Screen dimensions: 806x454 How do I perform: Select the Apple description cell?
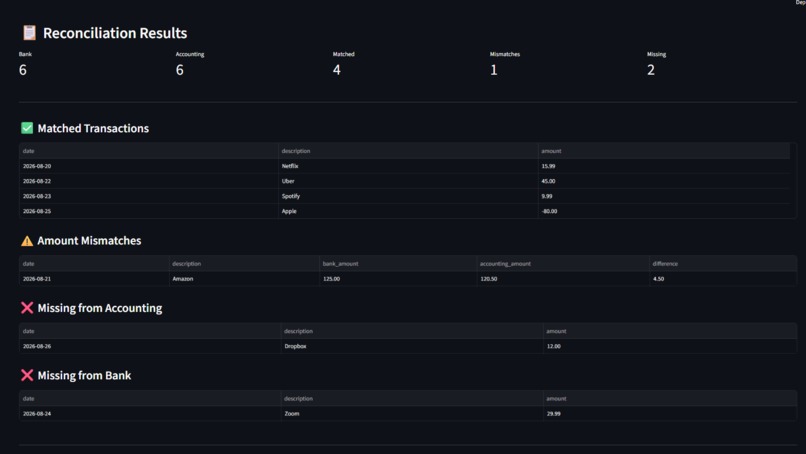coord(408,211)
